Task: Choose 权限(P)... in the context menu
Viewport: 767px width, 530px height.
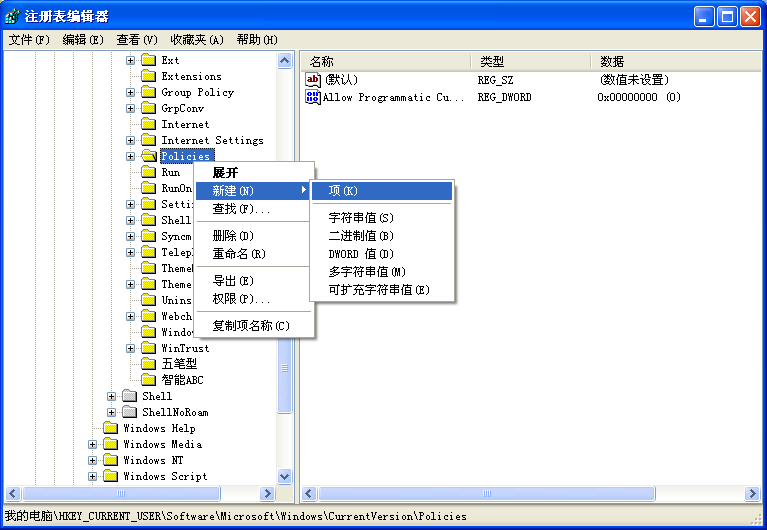Action: tap(253, 299)
